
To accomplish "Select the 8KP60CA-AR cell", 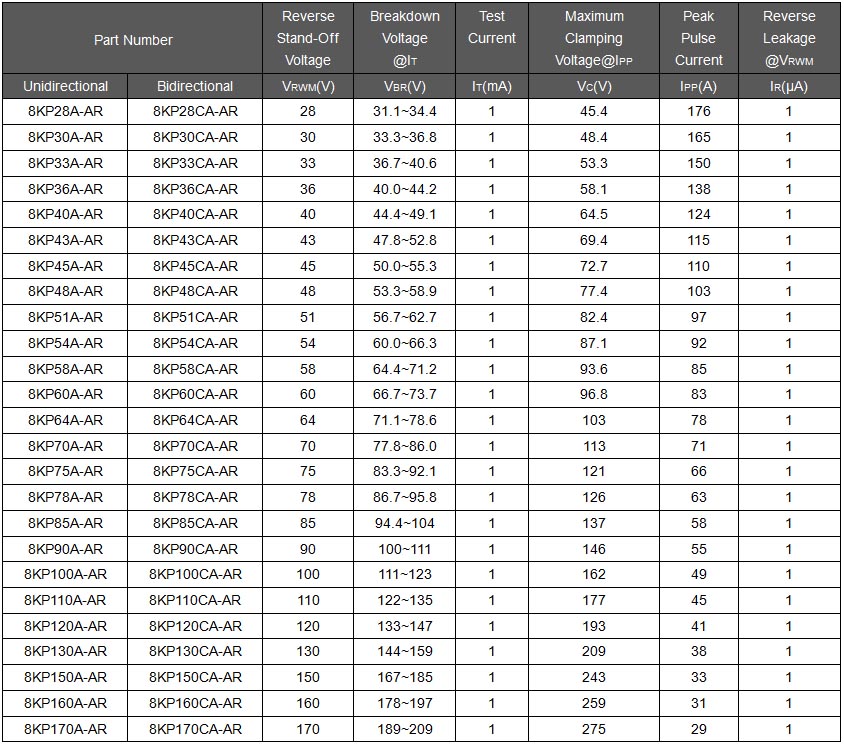I will coord(195,394).
